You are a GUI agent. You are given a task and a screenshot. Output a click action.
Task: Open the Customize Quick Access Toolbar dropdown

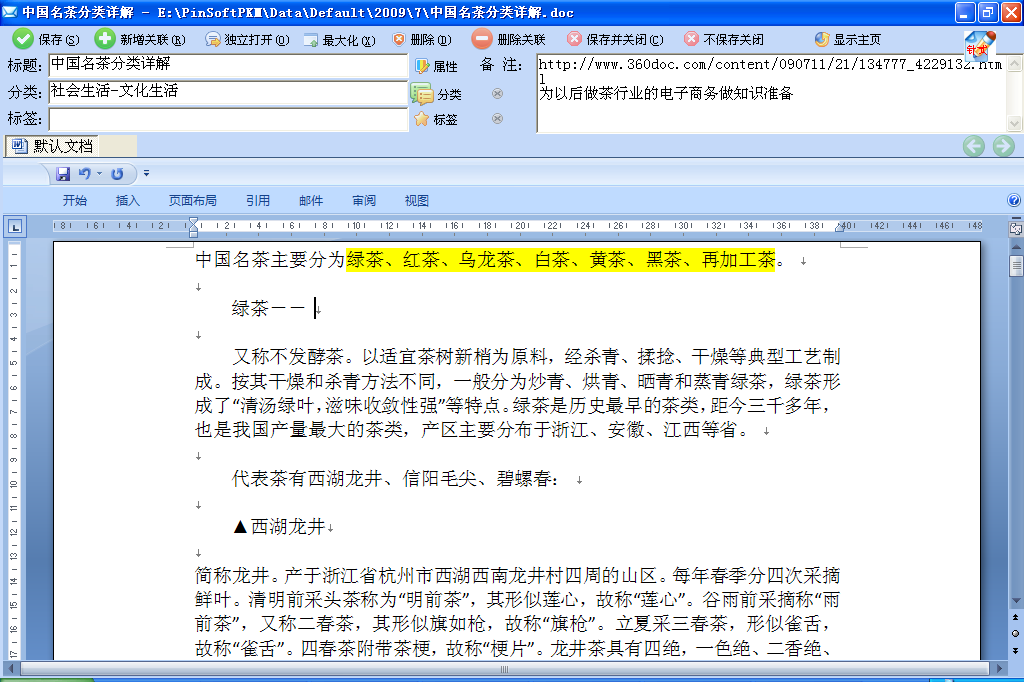146,174
